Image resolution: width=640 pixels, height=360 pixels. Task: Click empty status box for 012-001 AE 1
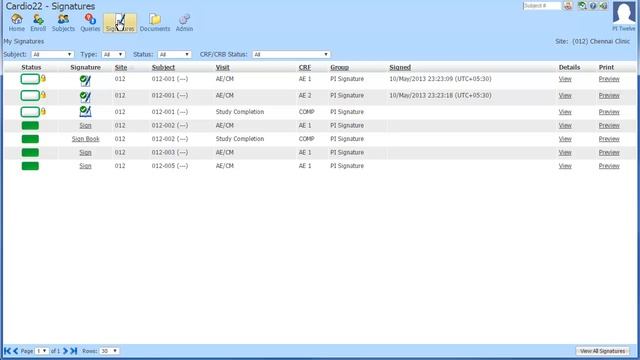30,79
